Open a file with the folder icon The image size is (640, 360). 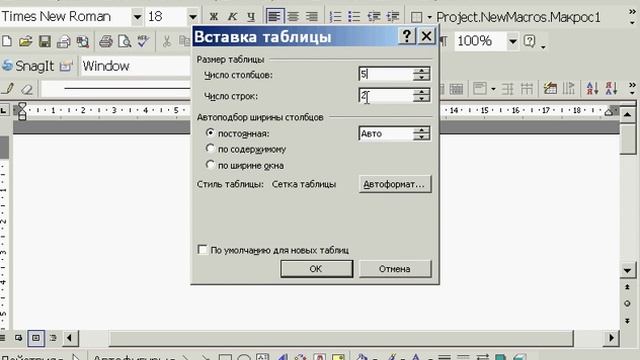(x=25, y=41)
